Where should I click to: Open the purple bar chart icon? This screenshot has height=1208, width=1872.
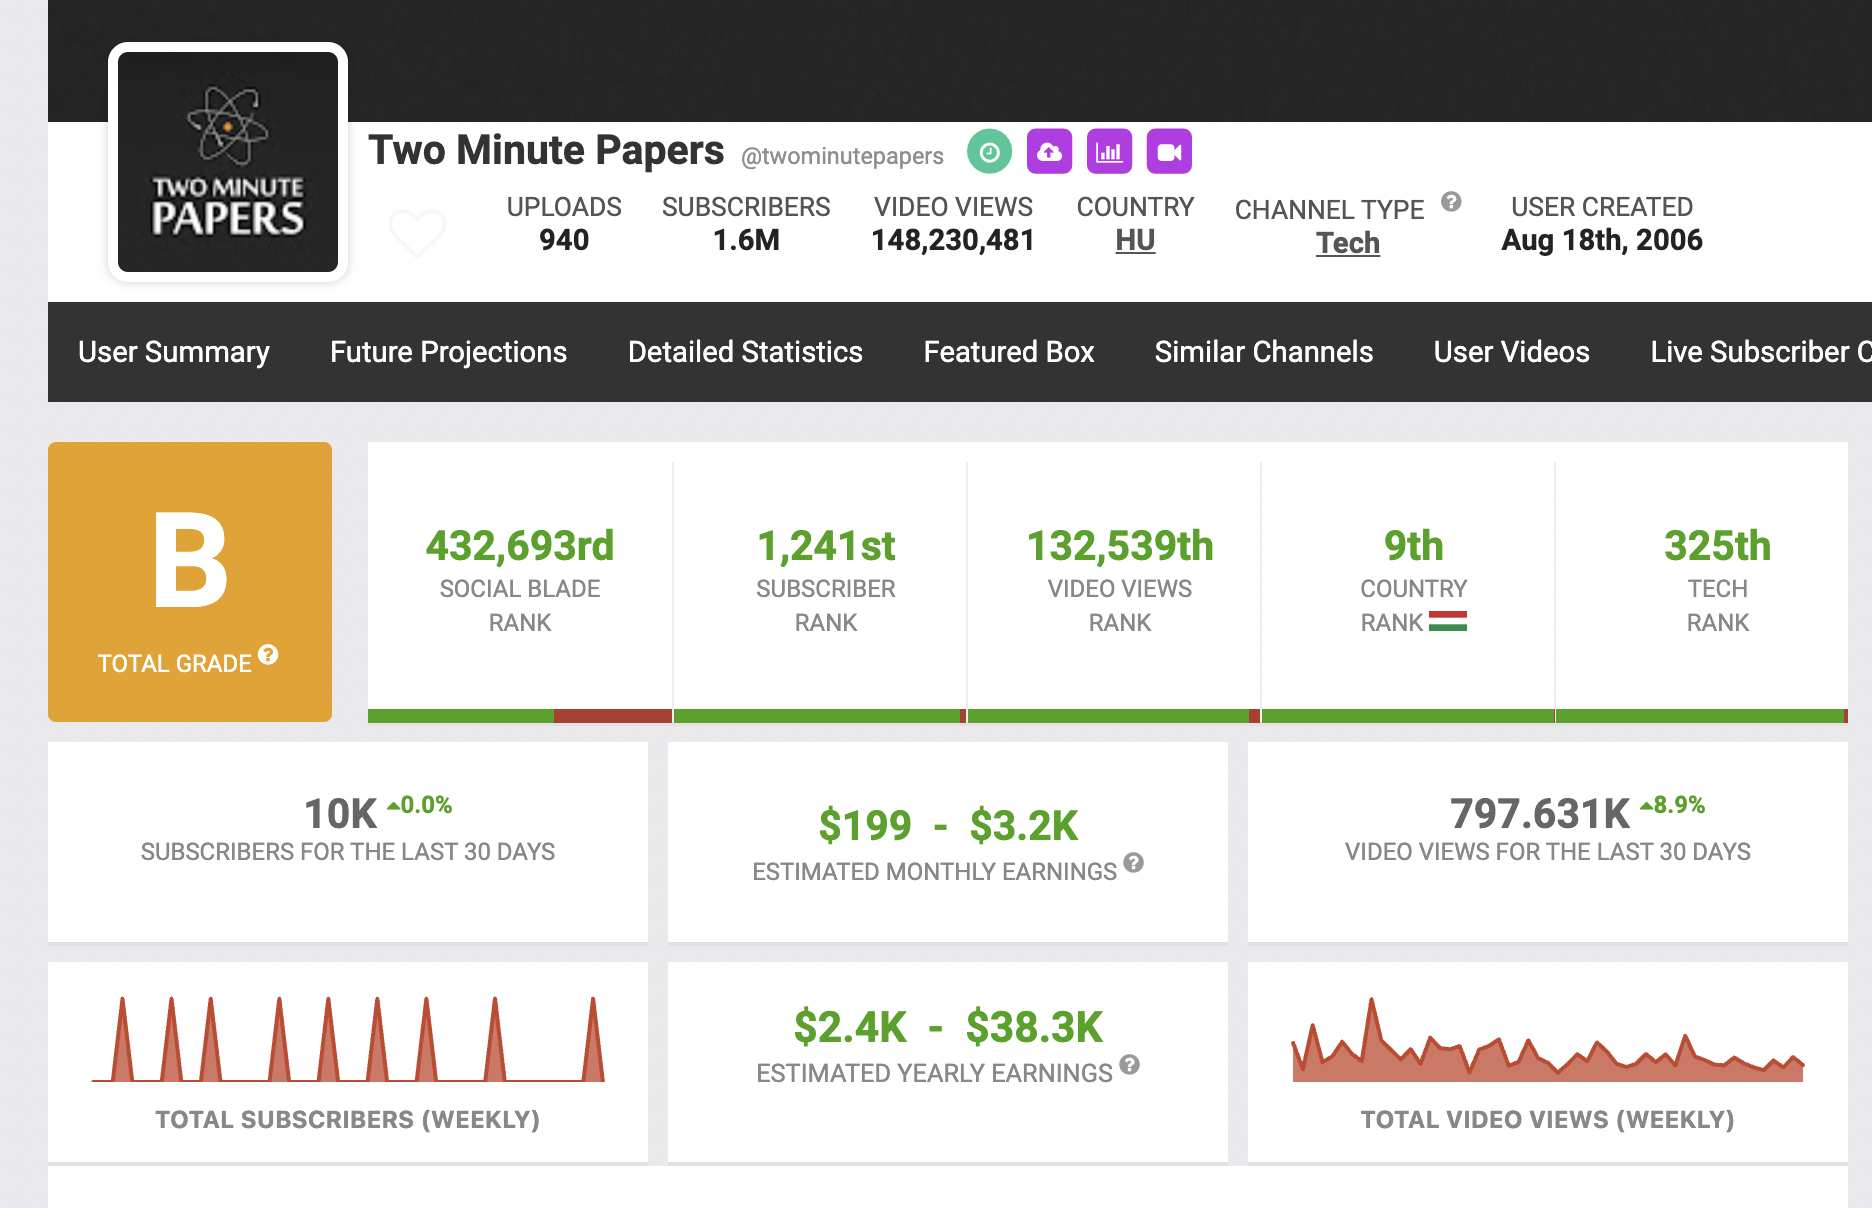point(1109,152)
